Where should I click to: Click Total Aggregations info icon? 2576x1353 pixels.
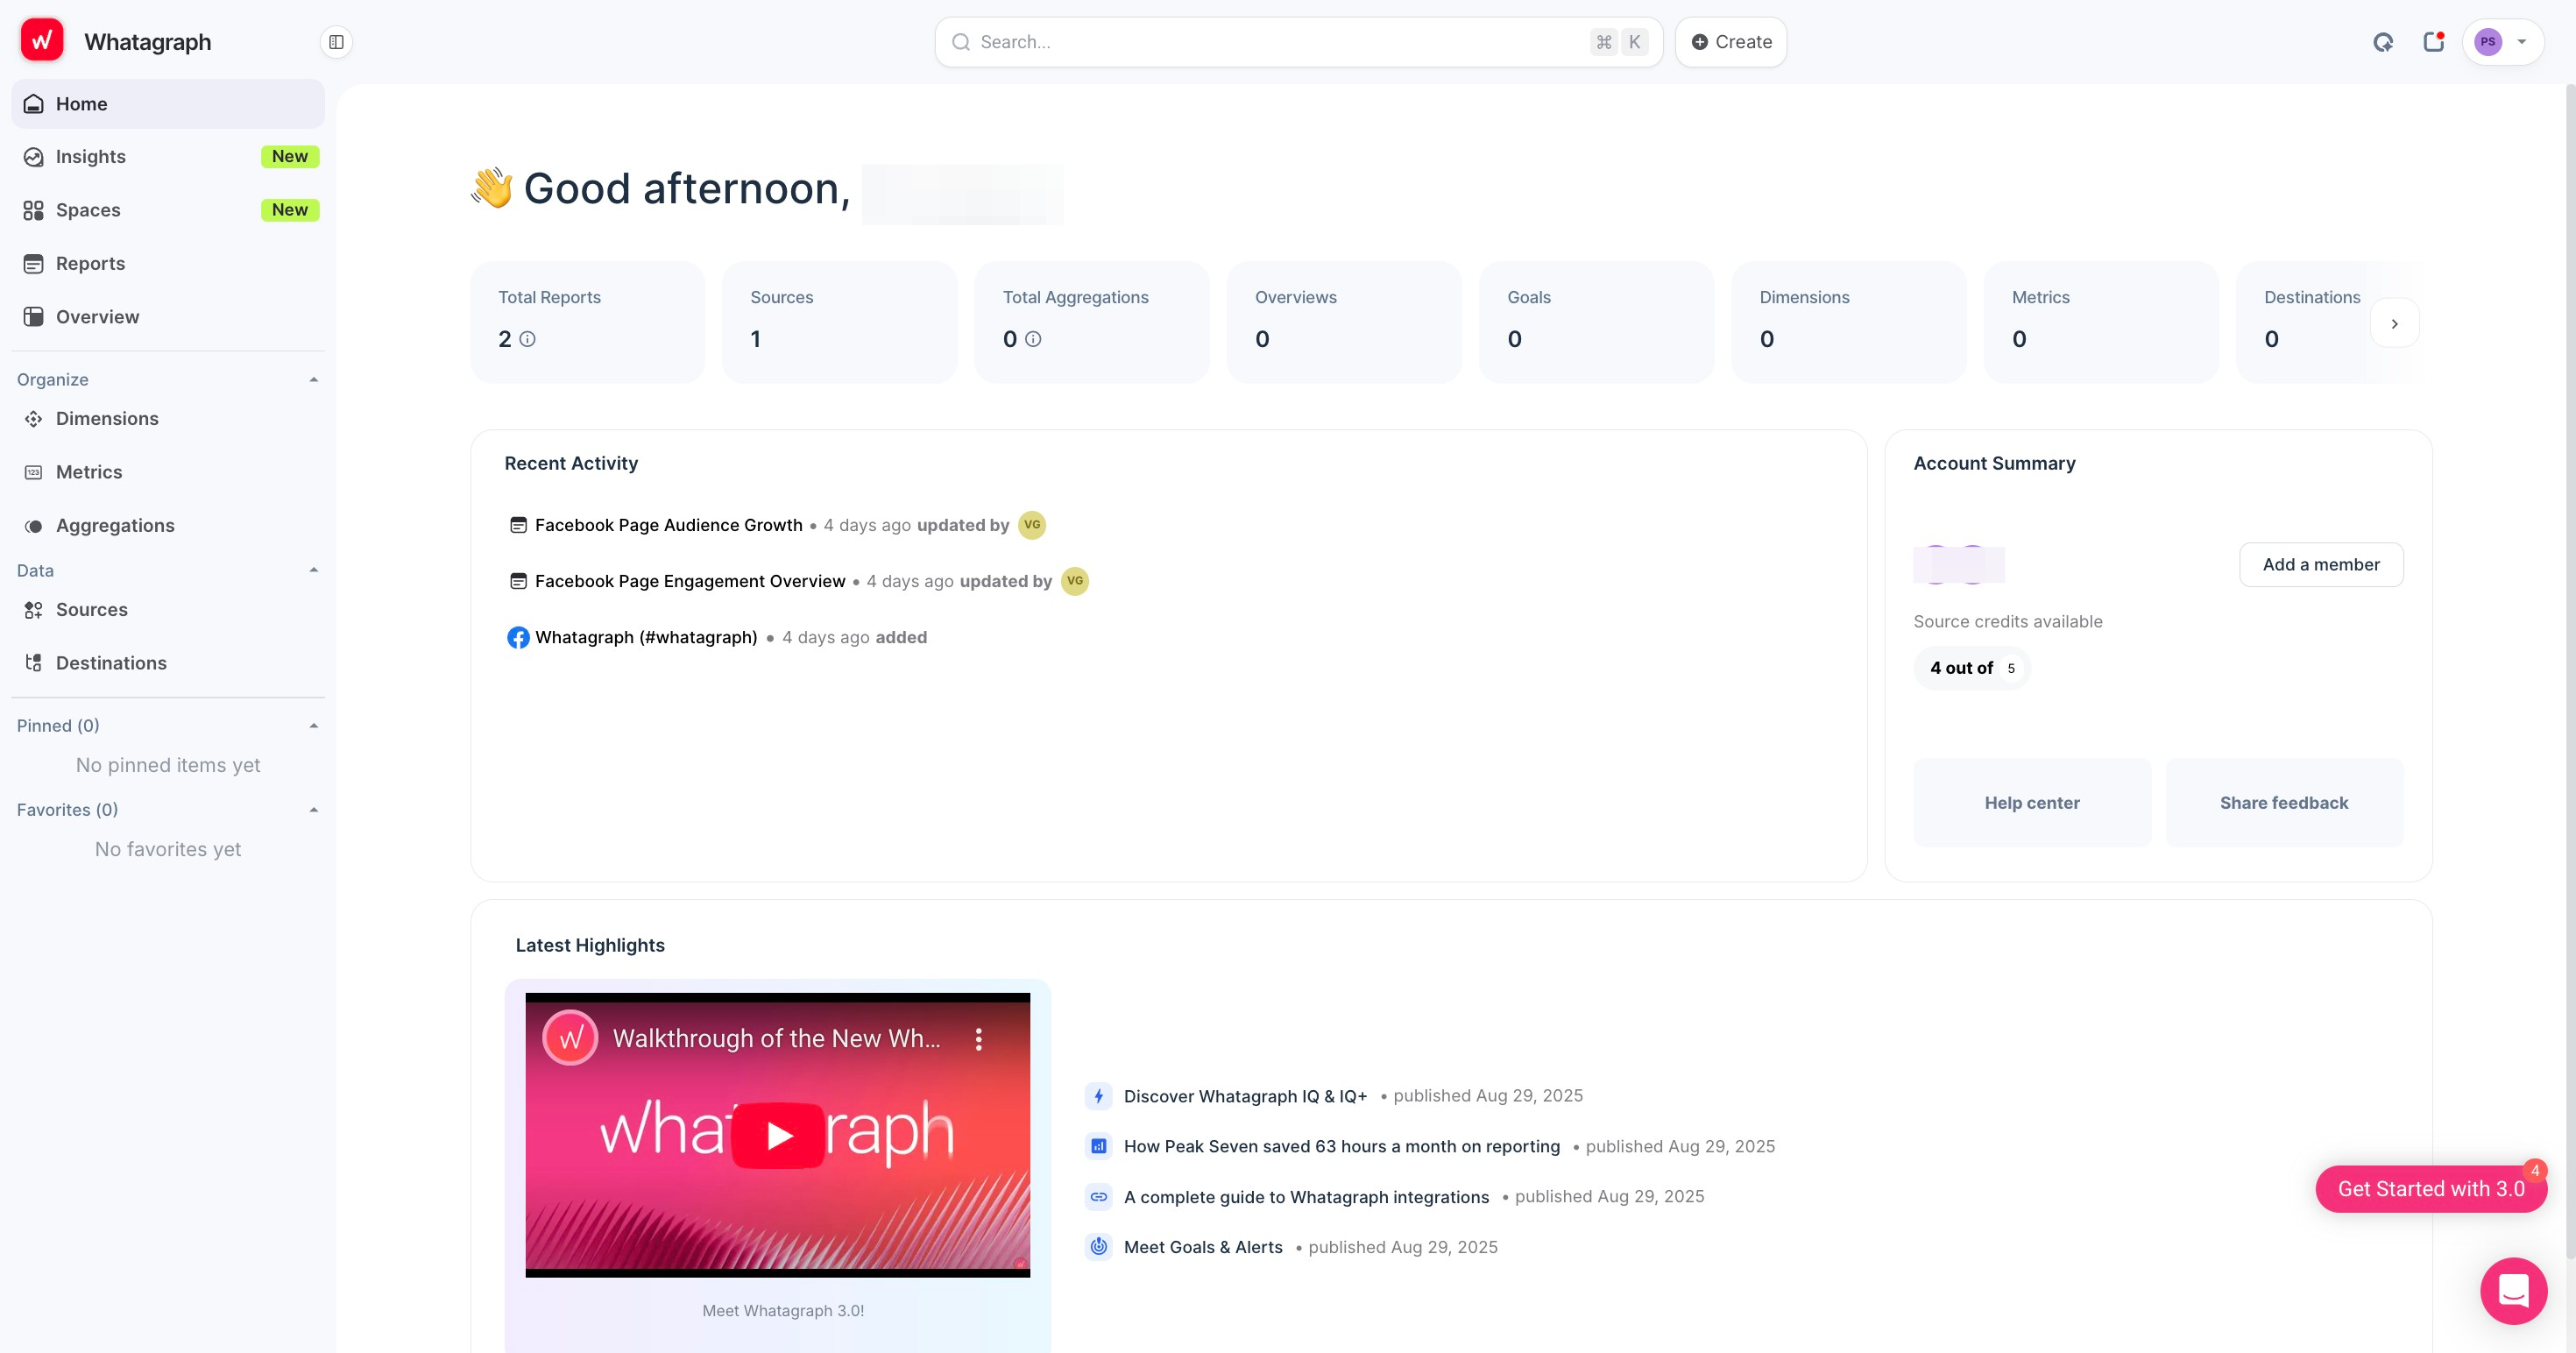(1033, 339)
